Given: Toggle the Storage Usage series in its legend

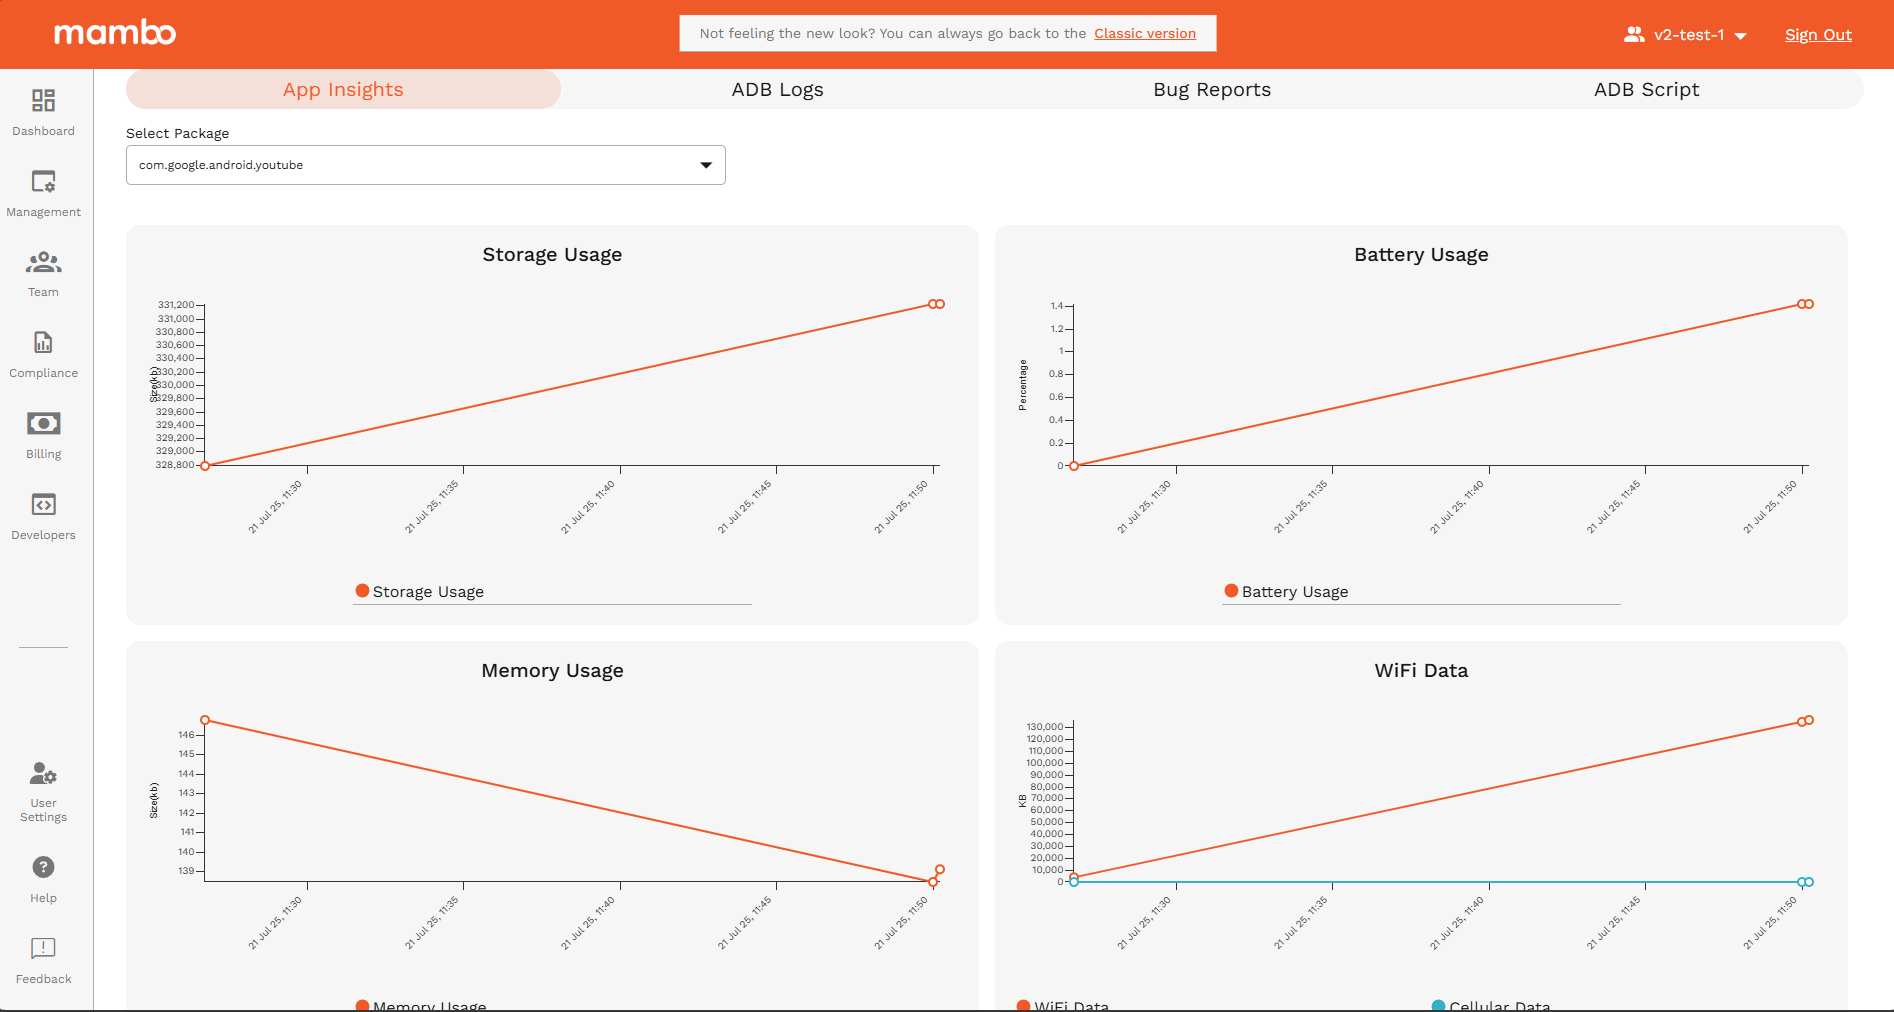Looking at the screenshot, I should click(420, 591).
